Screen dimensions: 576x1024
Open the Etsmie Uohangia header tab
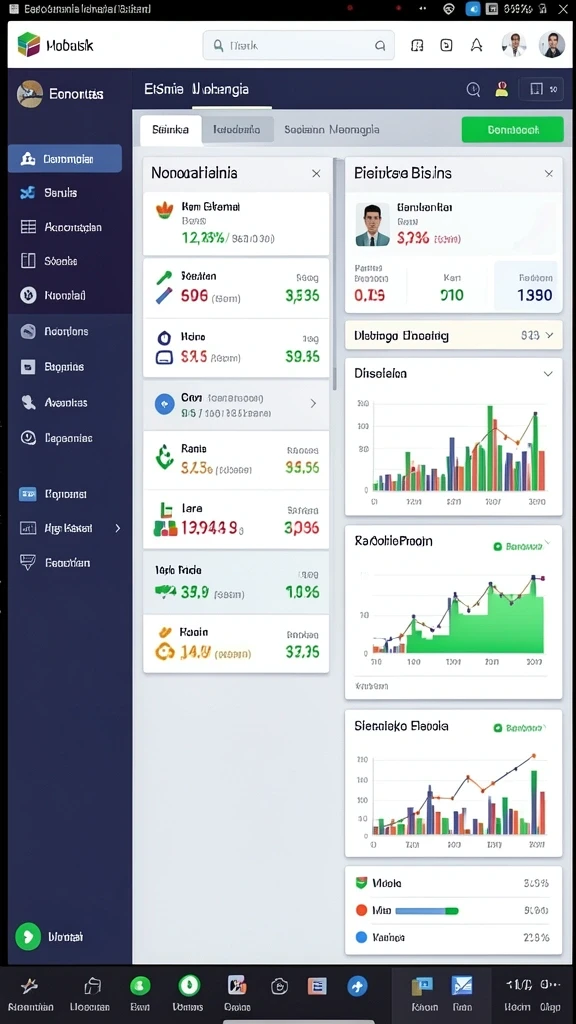point(197,89)
